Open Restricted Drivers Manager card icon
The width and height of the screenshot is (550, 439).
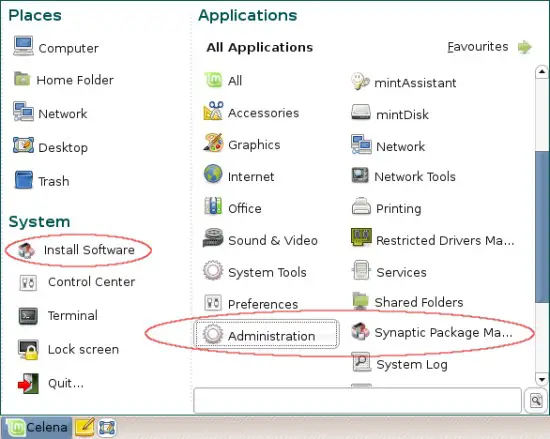point(361,237)
